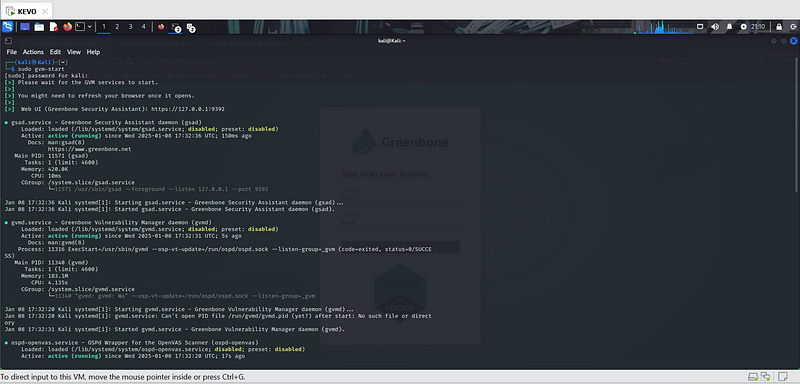Close the KEVO VM tab

pyautogui.click(x=45, y=11)
